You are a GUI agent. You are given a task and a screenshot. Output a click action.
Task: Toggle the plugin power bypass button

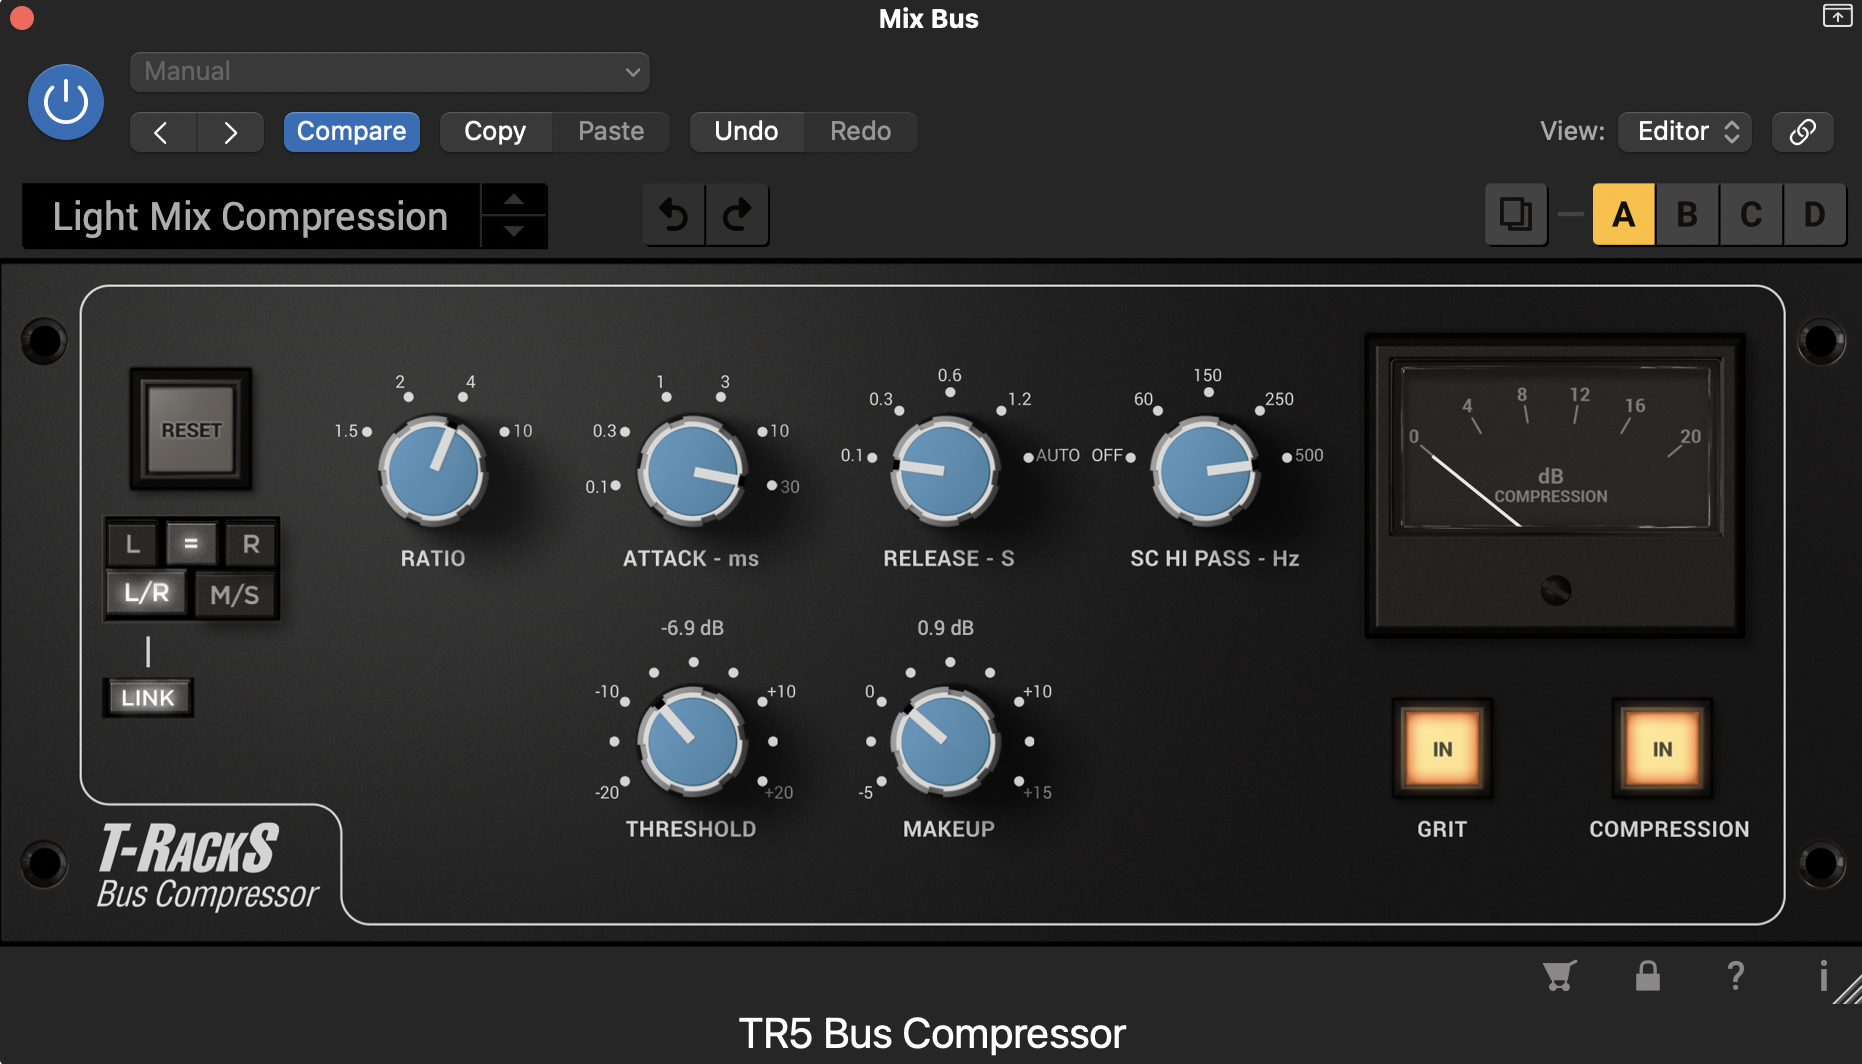(x=66, y=102)
